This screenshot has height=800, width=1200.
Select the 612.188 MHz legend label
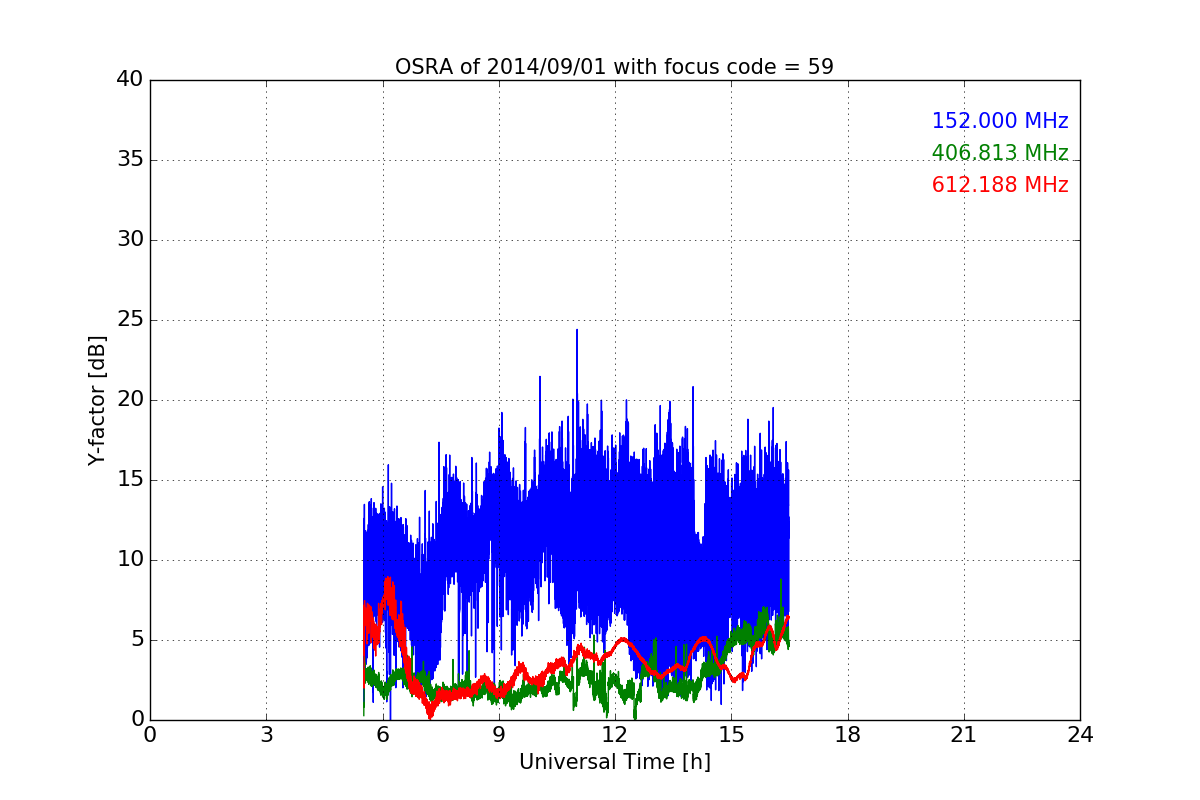(1000, 185)
